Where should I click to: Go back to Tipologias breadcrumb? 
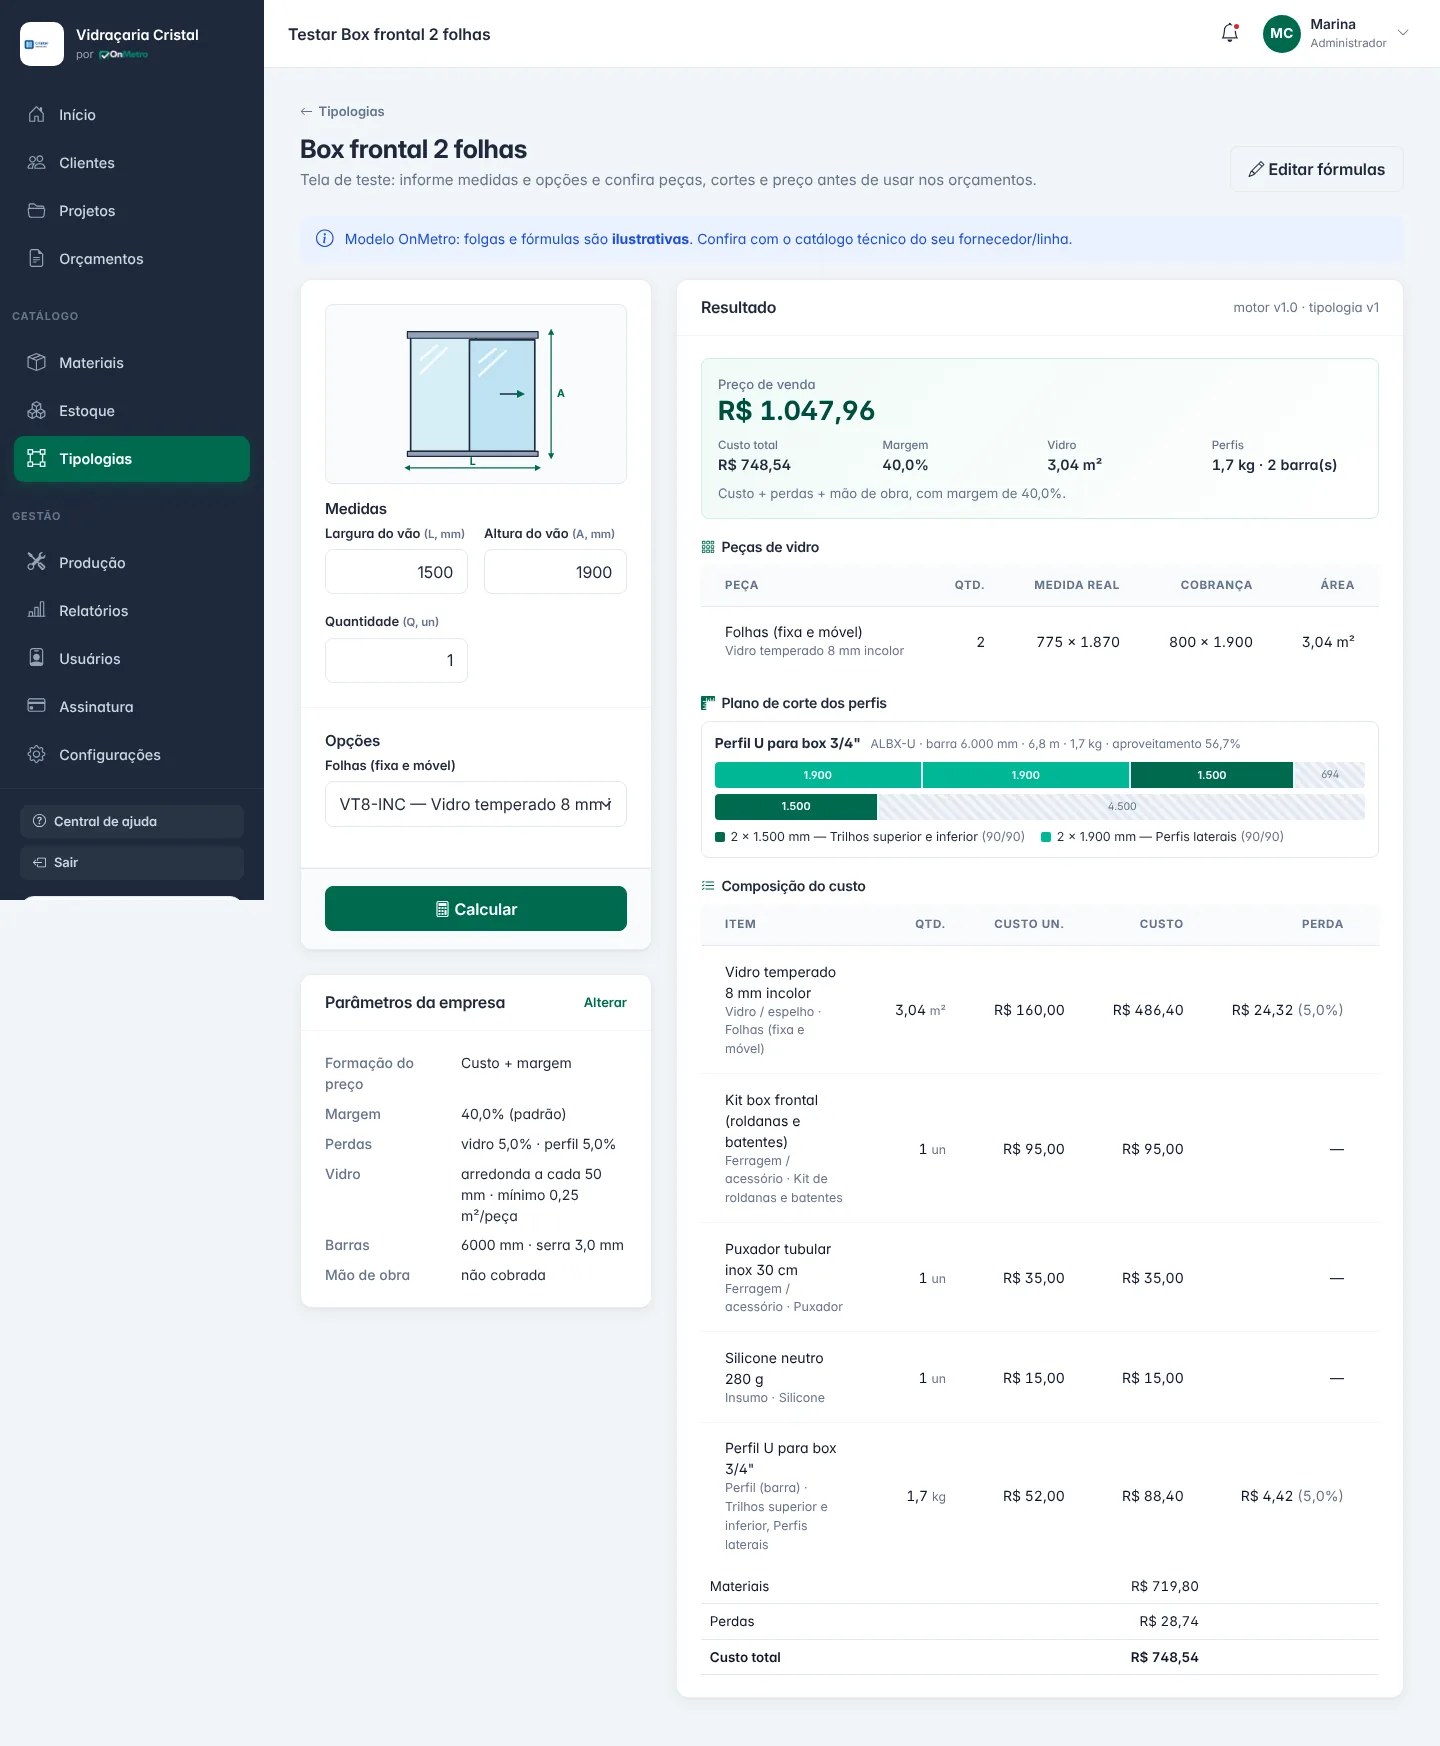coord(342,111)
